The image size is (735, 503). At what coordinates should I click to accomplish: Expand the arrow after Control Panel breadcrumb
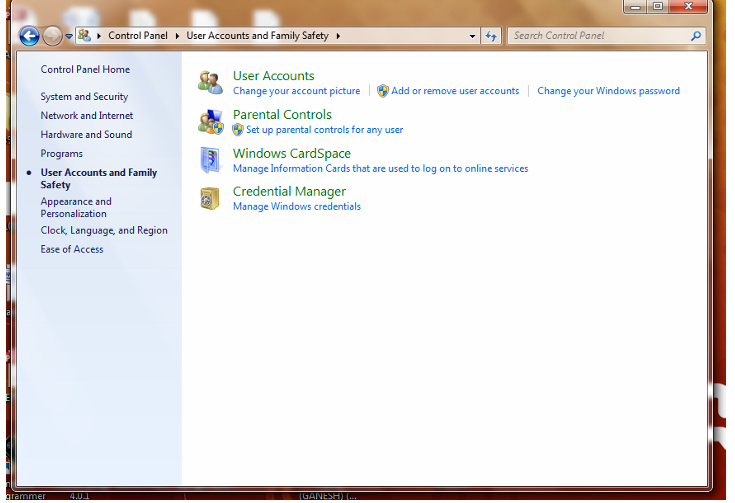pos(177,36)
